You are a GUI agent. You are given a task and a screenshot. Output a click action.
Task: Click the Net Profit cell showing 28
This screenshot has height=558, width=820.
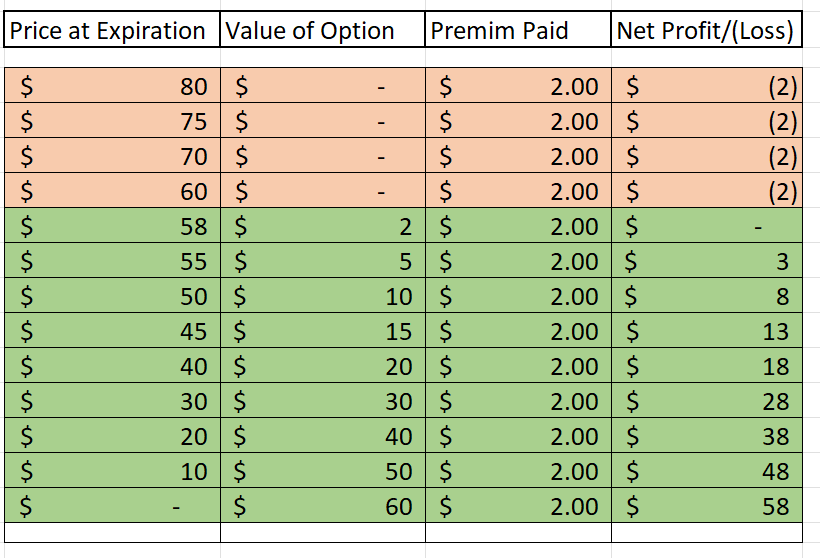tap(706, 402)
